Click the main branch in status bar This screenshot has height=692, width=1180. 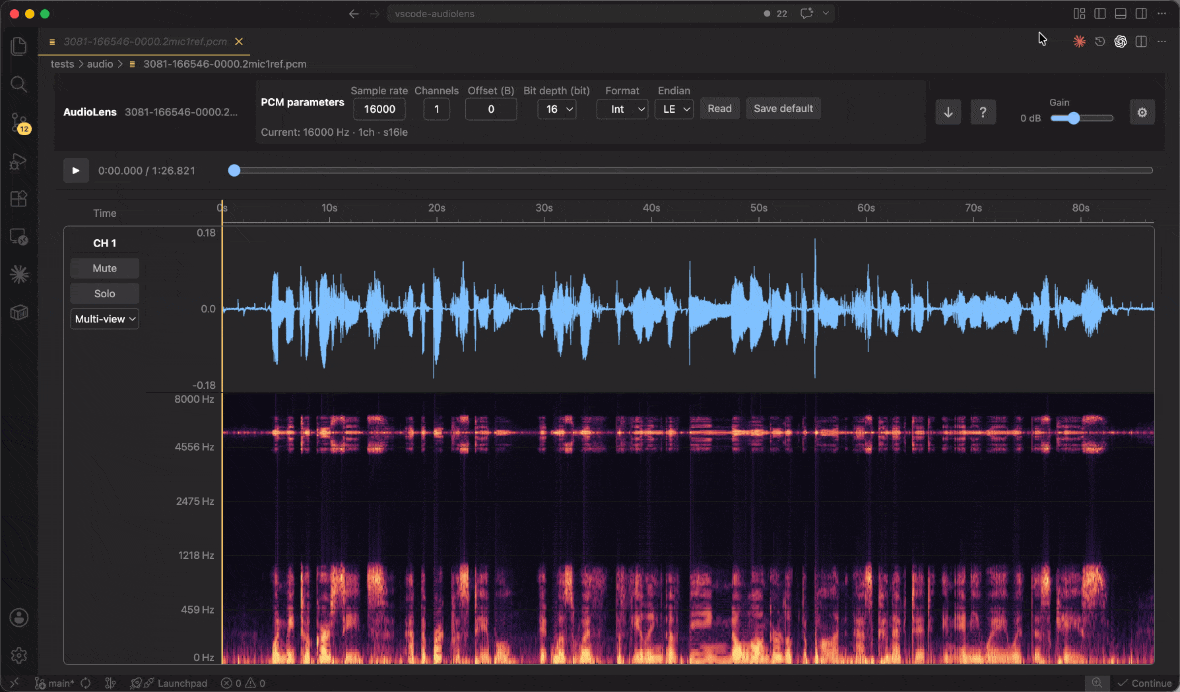(54, 683)
